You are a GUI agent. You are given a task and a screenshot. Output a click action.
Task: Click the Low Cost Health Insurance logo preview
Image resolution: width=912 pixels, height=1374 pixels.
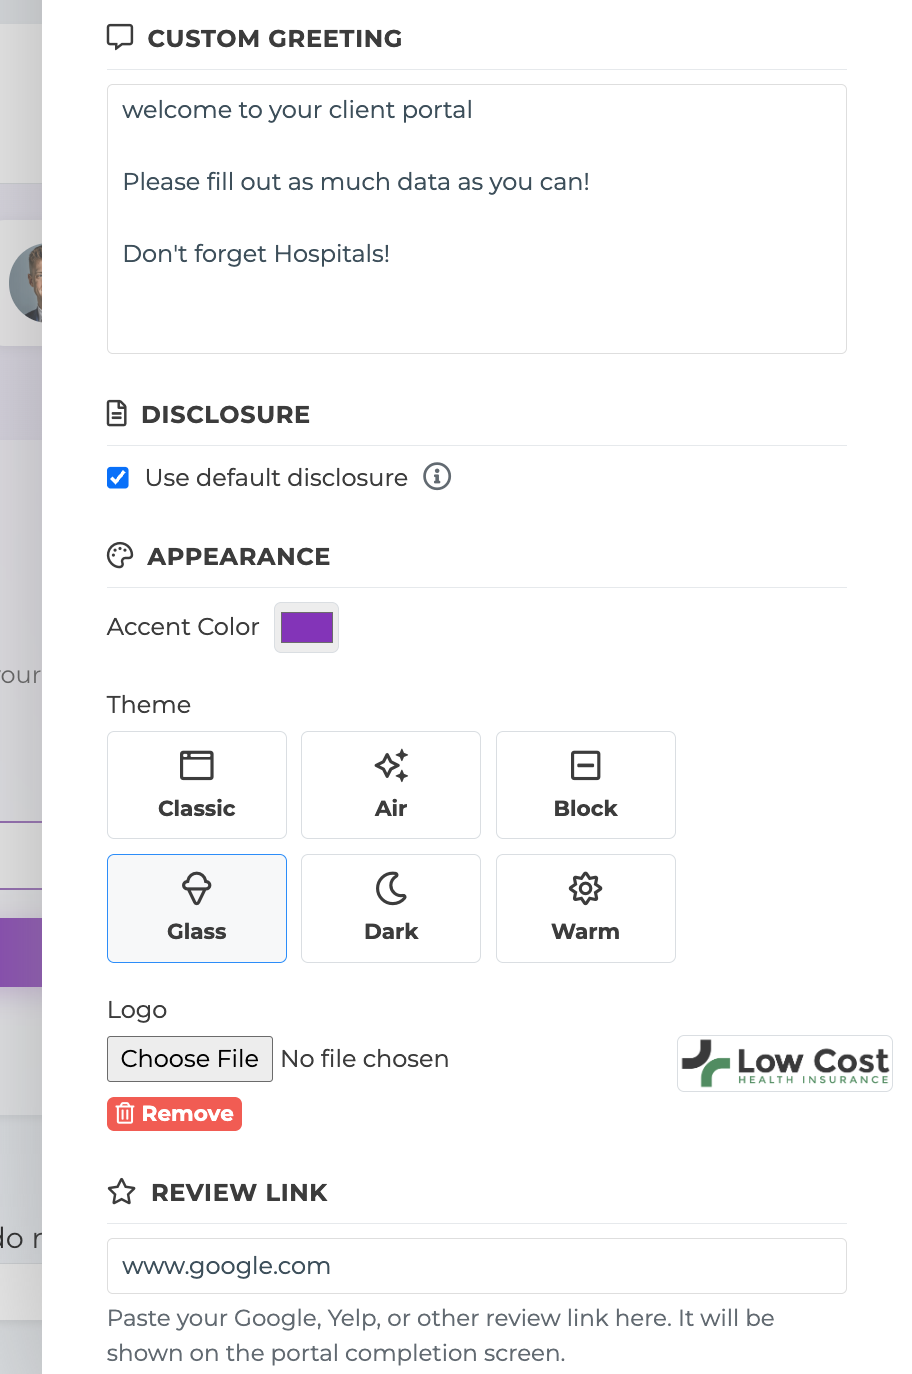[785, 1064]
